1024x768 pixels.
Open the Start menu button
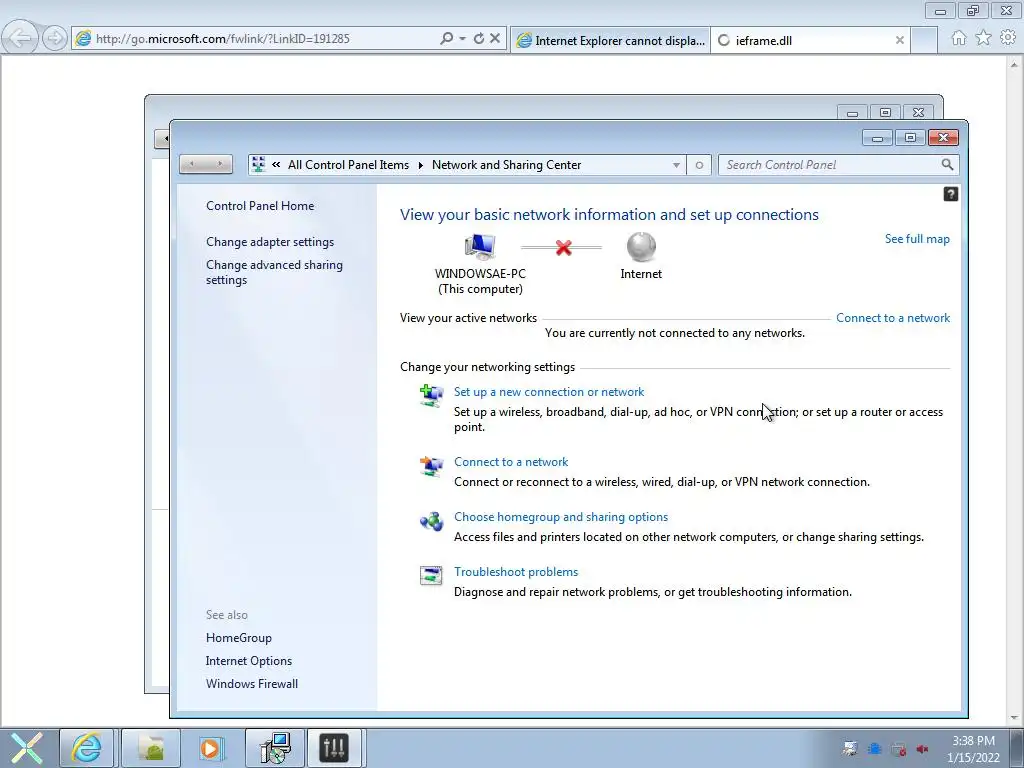pos(26,748)
